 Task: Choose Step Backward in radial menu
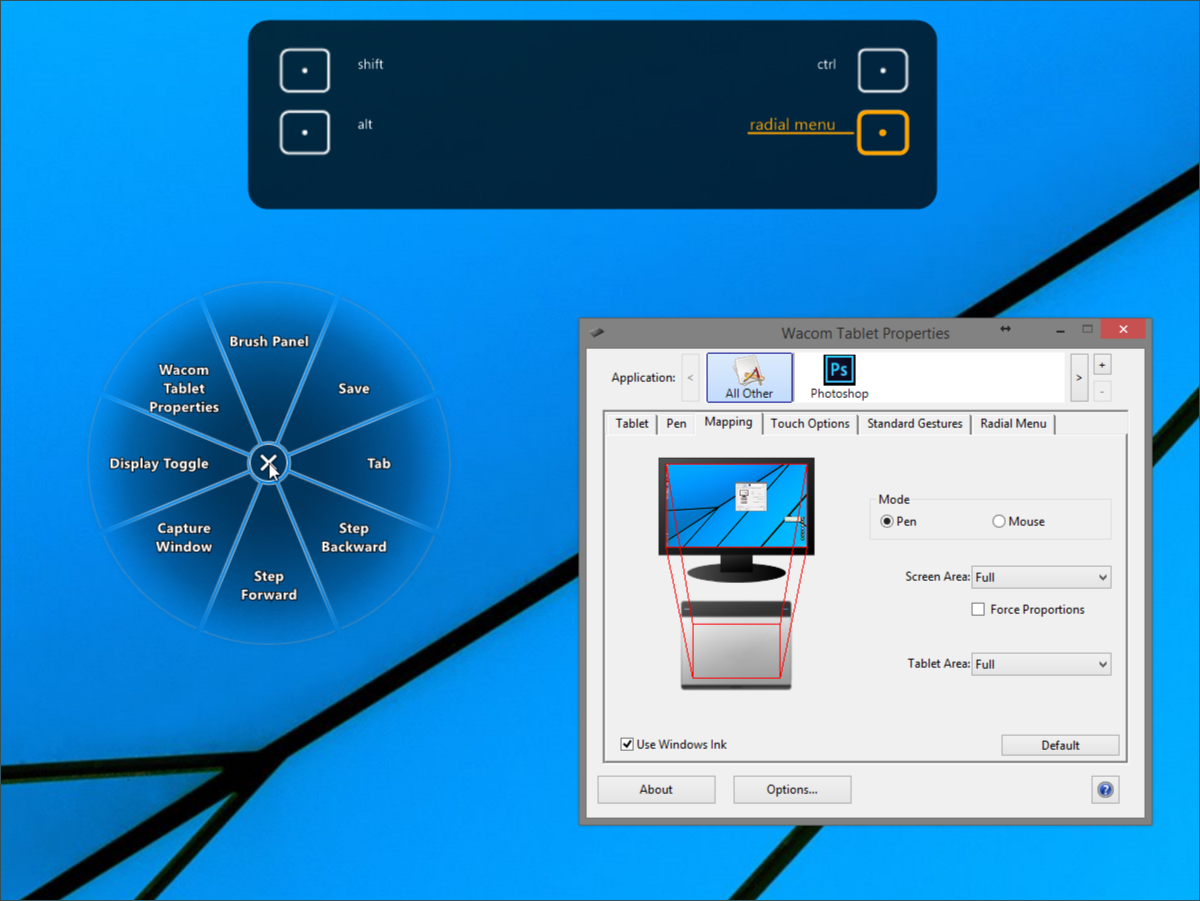coord(354,537)
